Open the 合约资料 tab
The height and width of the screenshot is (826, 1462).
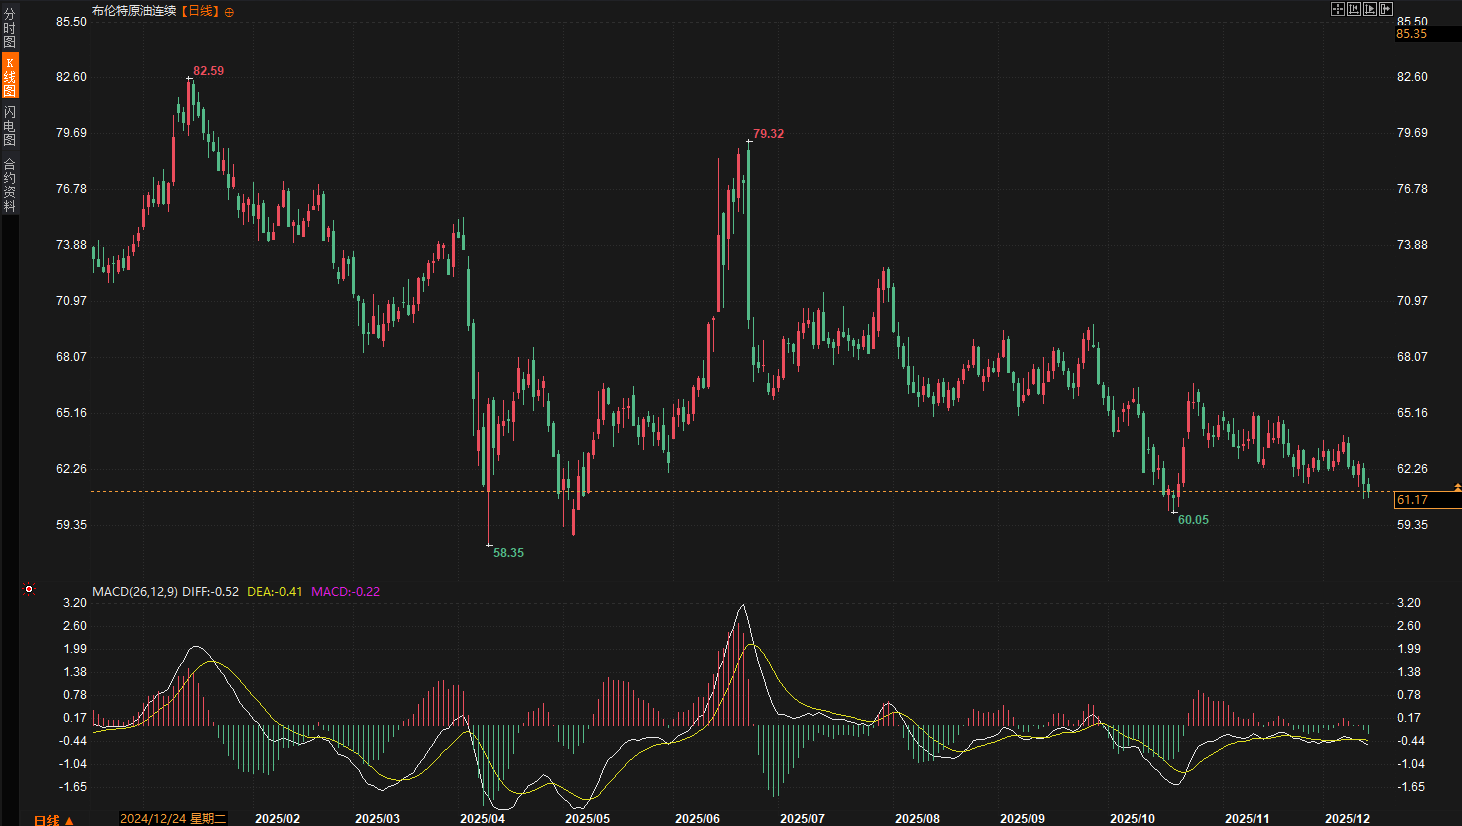pyautogui.click(x=9, y=184)
